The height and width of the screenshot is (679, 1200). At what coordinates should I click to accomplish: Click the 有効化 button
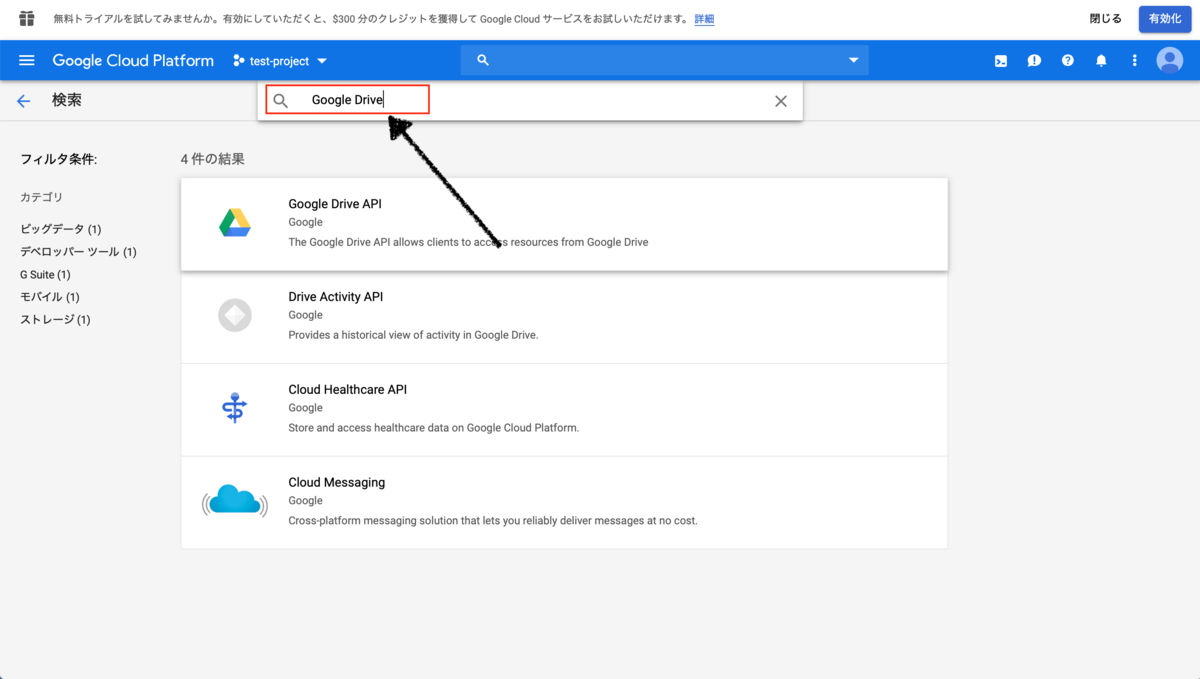[1165, 19]
